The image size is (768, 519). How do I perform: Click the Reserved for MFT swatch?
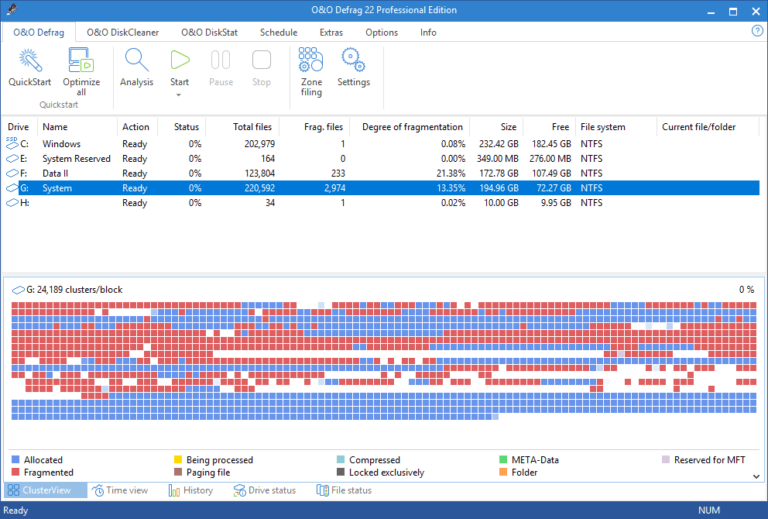(x=666, y=459)
